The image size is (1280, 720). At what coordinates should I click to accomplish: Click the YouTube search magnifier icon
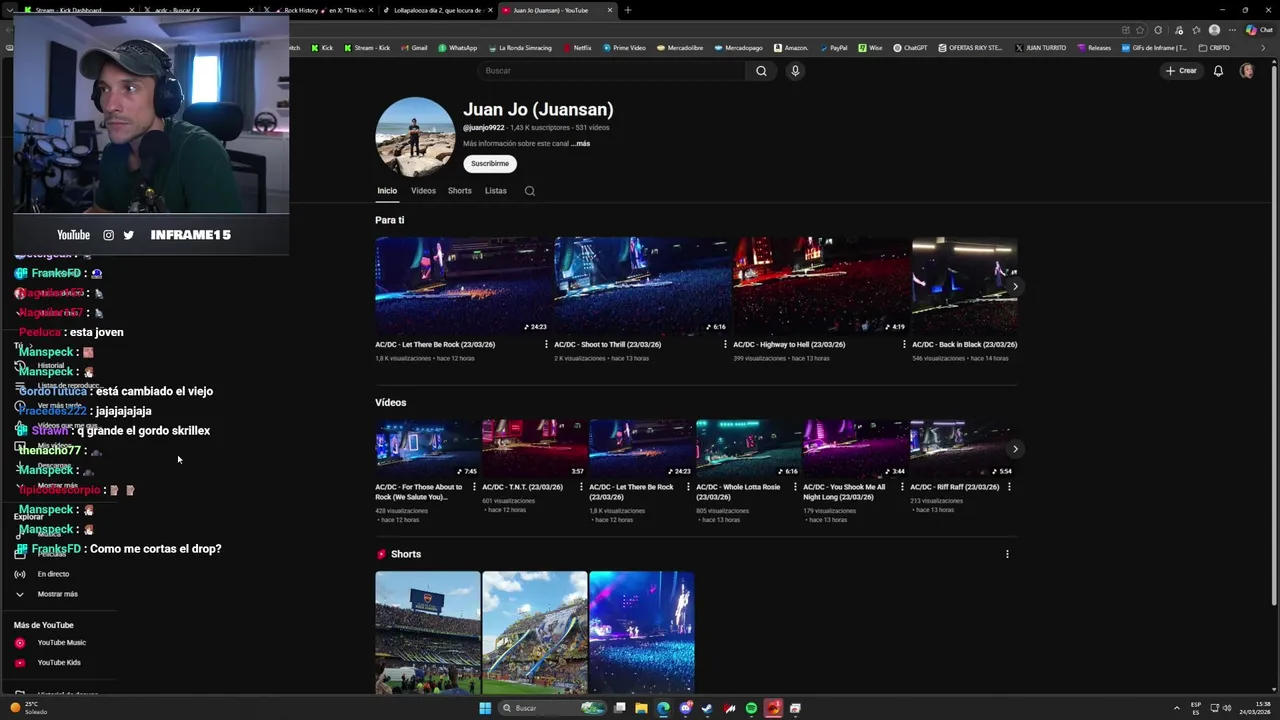click(761, 71)
